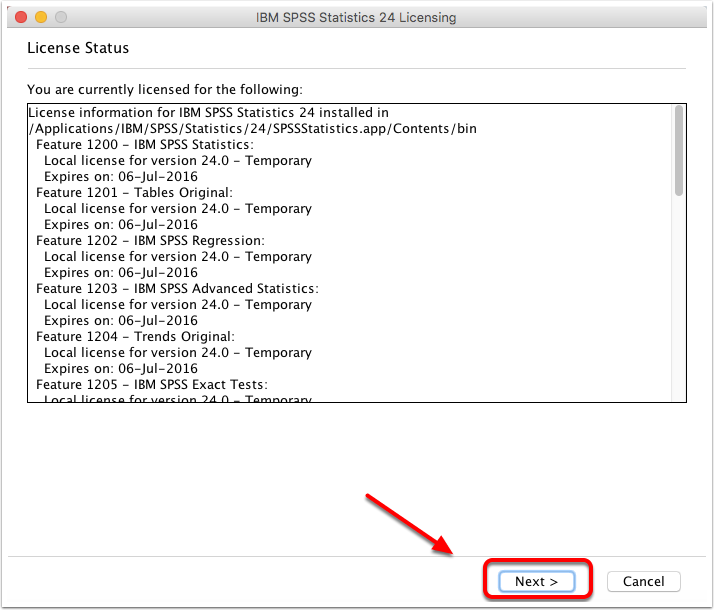Click the 'License Status' heading
The image size is (714, 610).
point(78,48)
